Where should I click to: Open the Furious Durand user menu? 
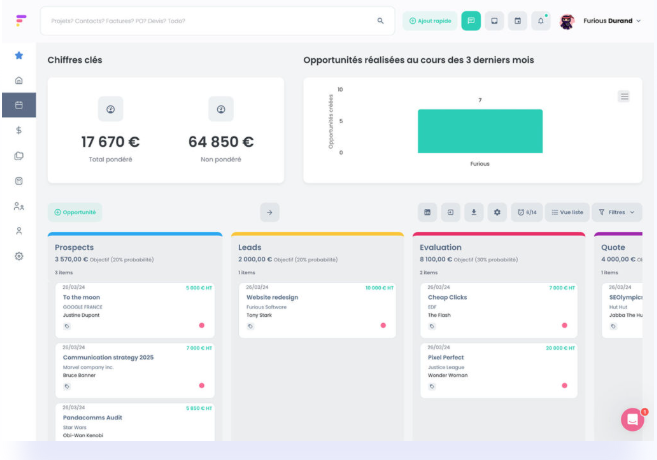click(600, 20)
